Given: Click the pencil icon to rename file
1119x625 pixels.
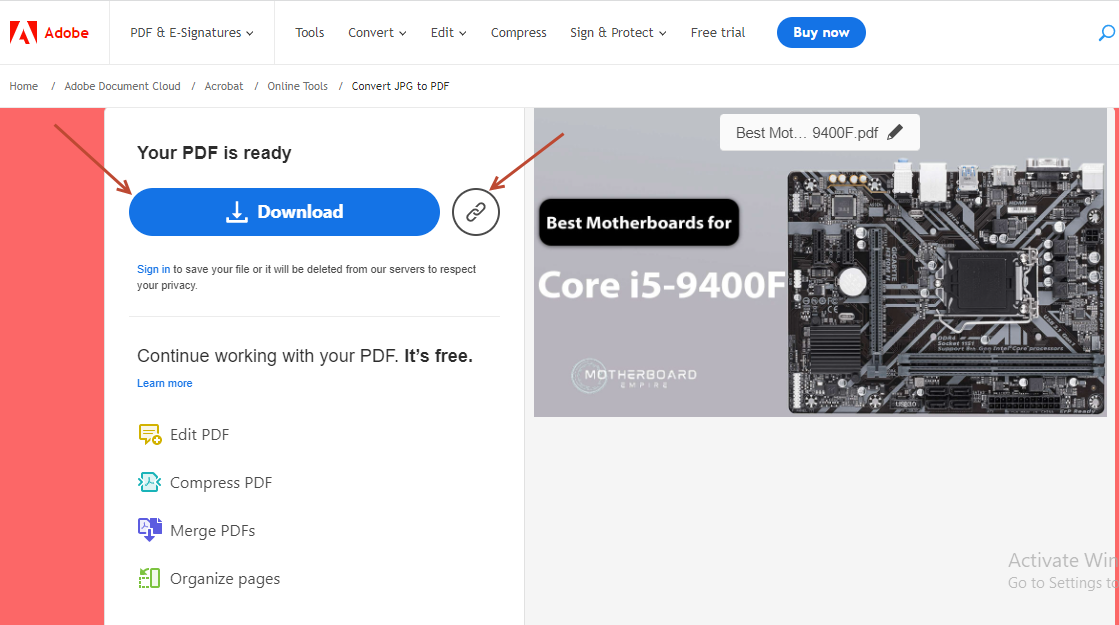Looking at the screenshot, I should coord(895,133).
